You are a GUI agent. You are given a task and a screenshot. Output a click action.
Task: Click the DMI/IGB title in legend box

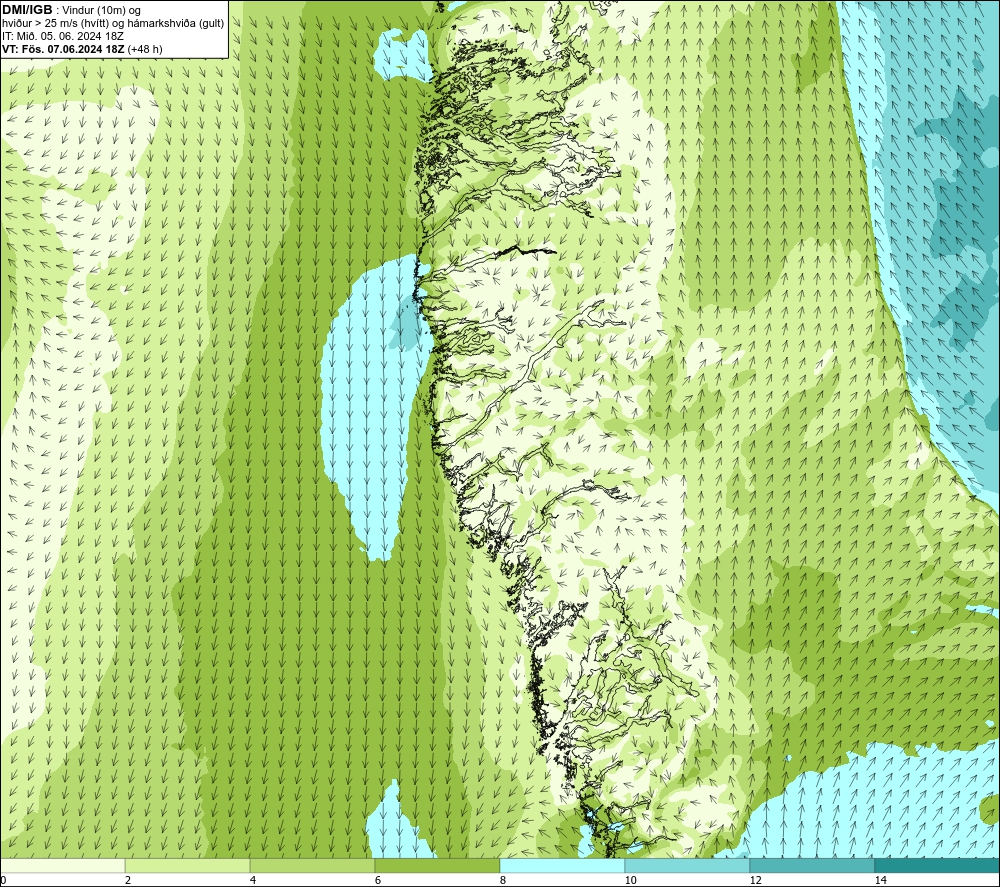pyautogui.click(x=27, y=10)
